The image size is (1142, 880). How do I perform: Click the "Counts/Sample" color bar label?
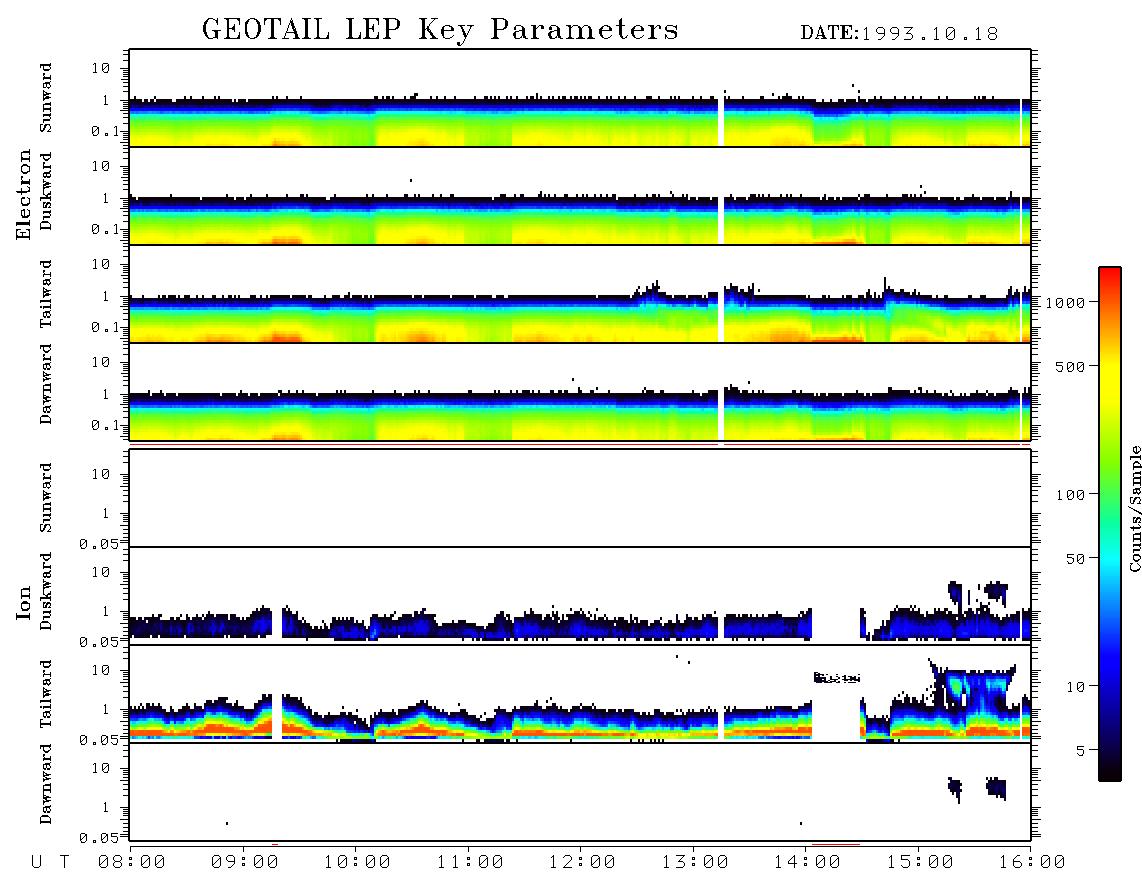click(1134, 508)
